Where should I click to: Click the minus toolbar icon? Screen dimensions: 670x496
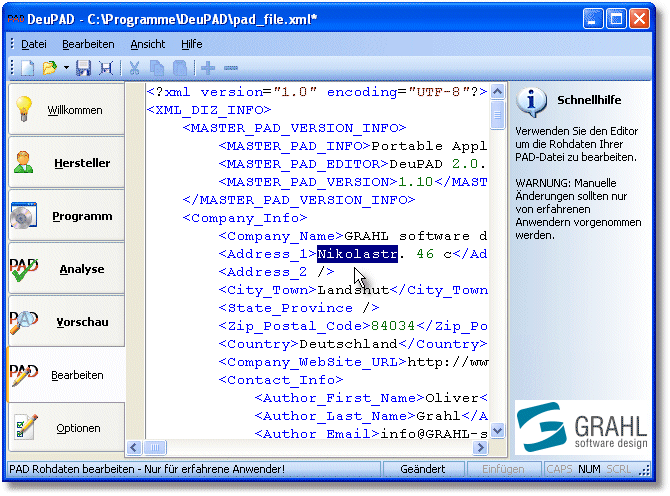pyautogui.click(x=231, y=68)
